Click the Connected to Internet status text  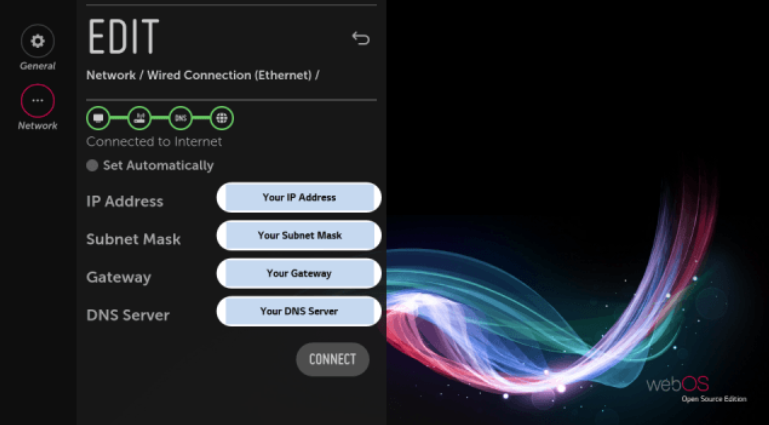(154, 142)
